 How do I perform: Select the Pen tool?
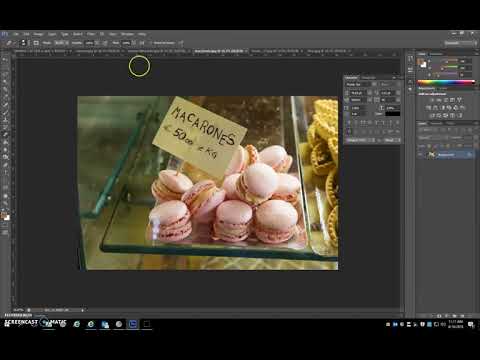click(x=5, y=165)
